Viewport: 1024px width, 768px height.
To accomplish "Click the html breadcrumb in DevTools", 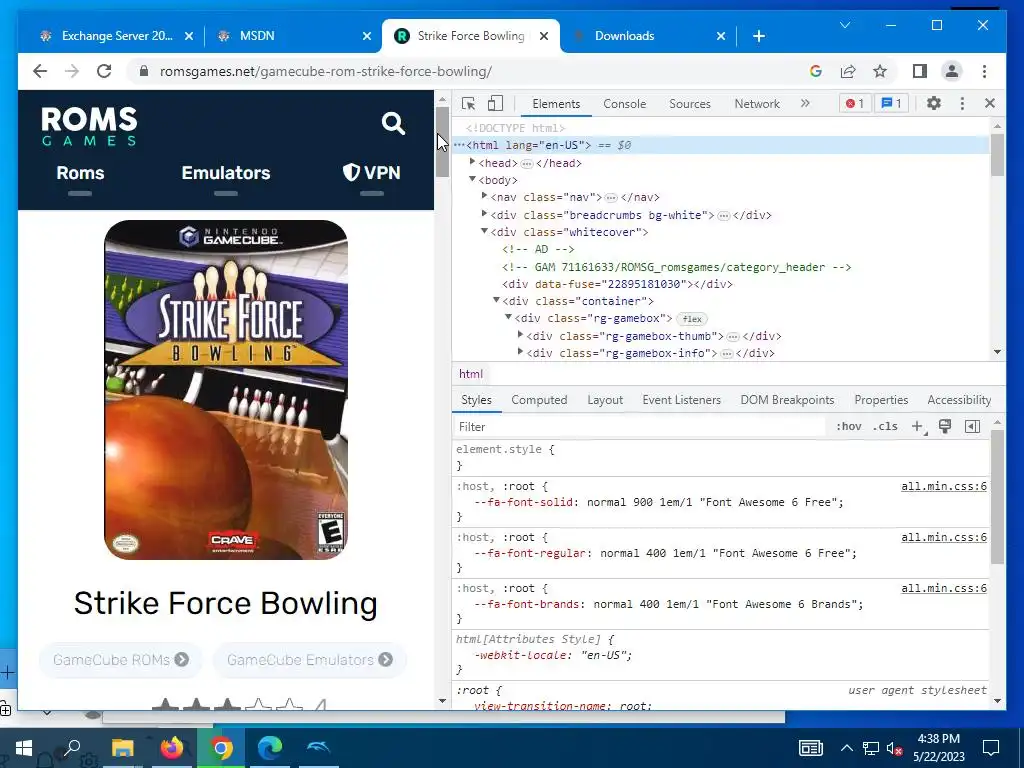I will click(x=471, y=374).
